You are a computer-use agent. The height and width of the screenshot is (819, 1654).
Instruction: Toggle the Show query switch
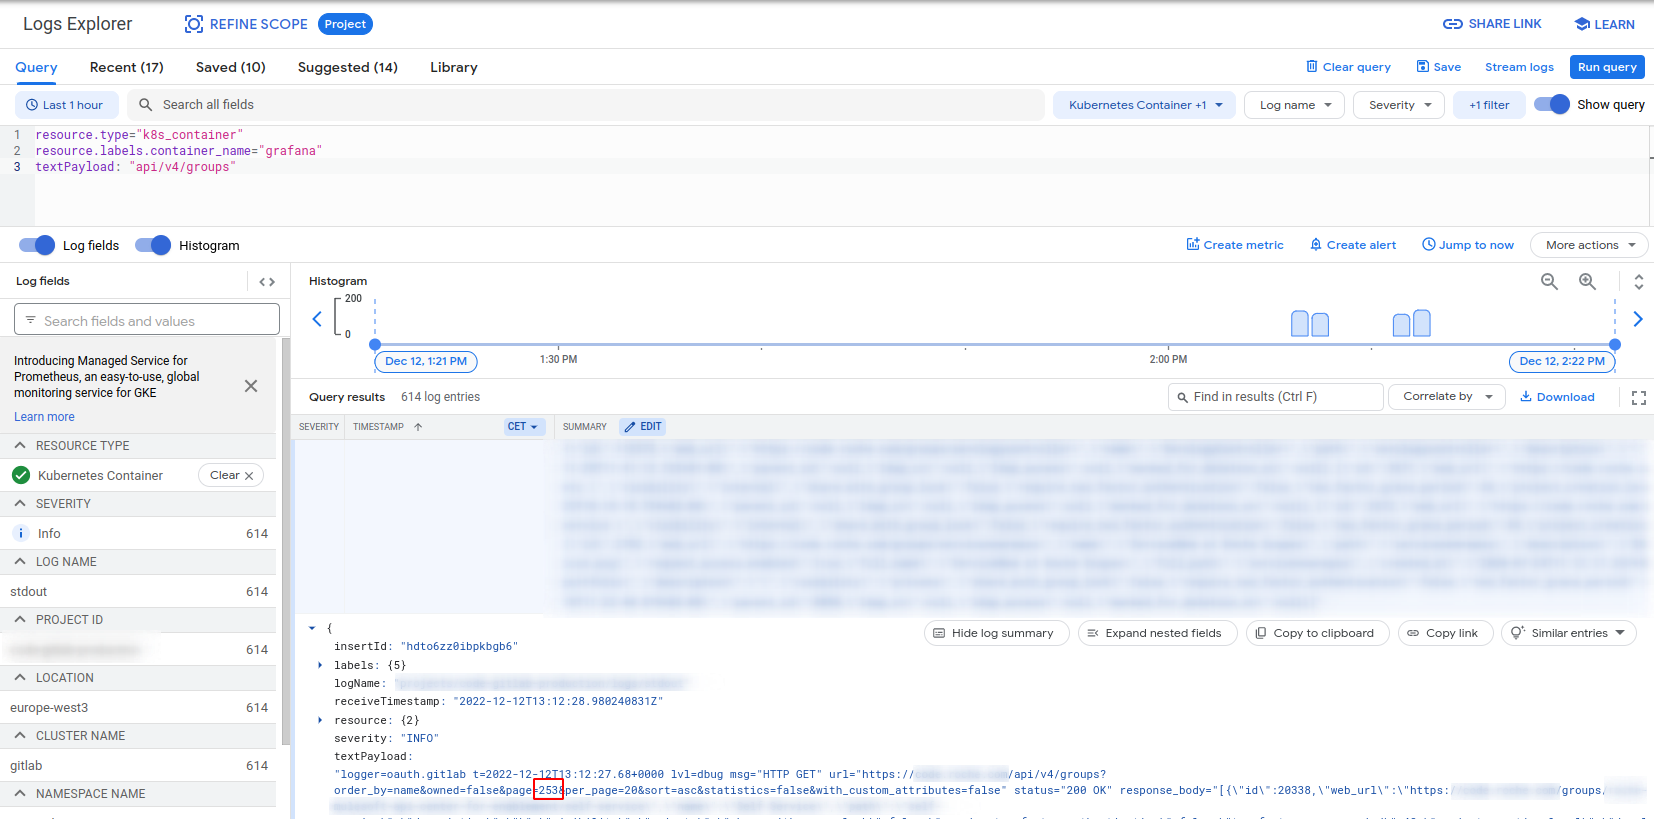[x=1552, y=104]
